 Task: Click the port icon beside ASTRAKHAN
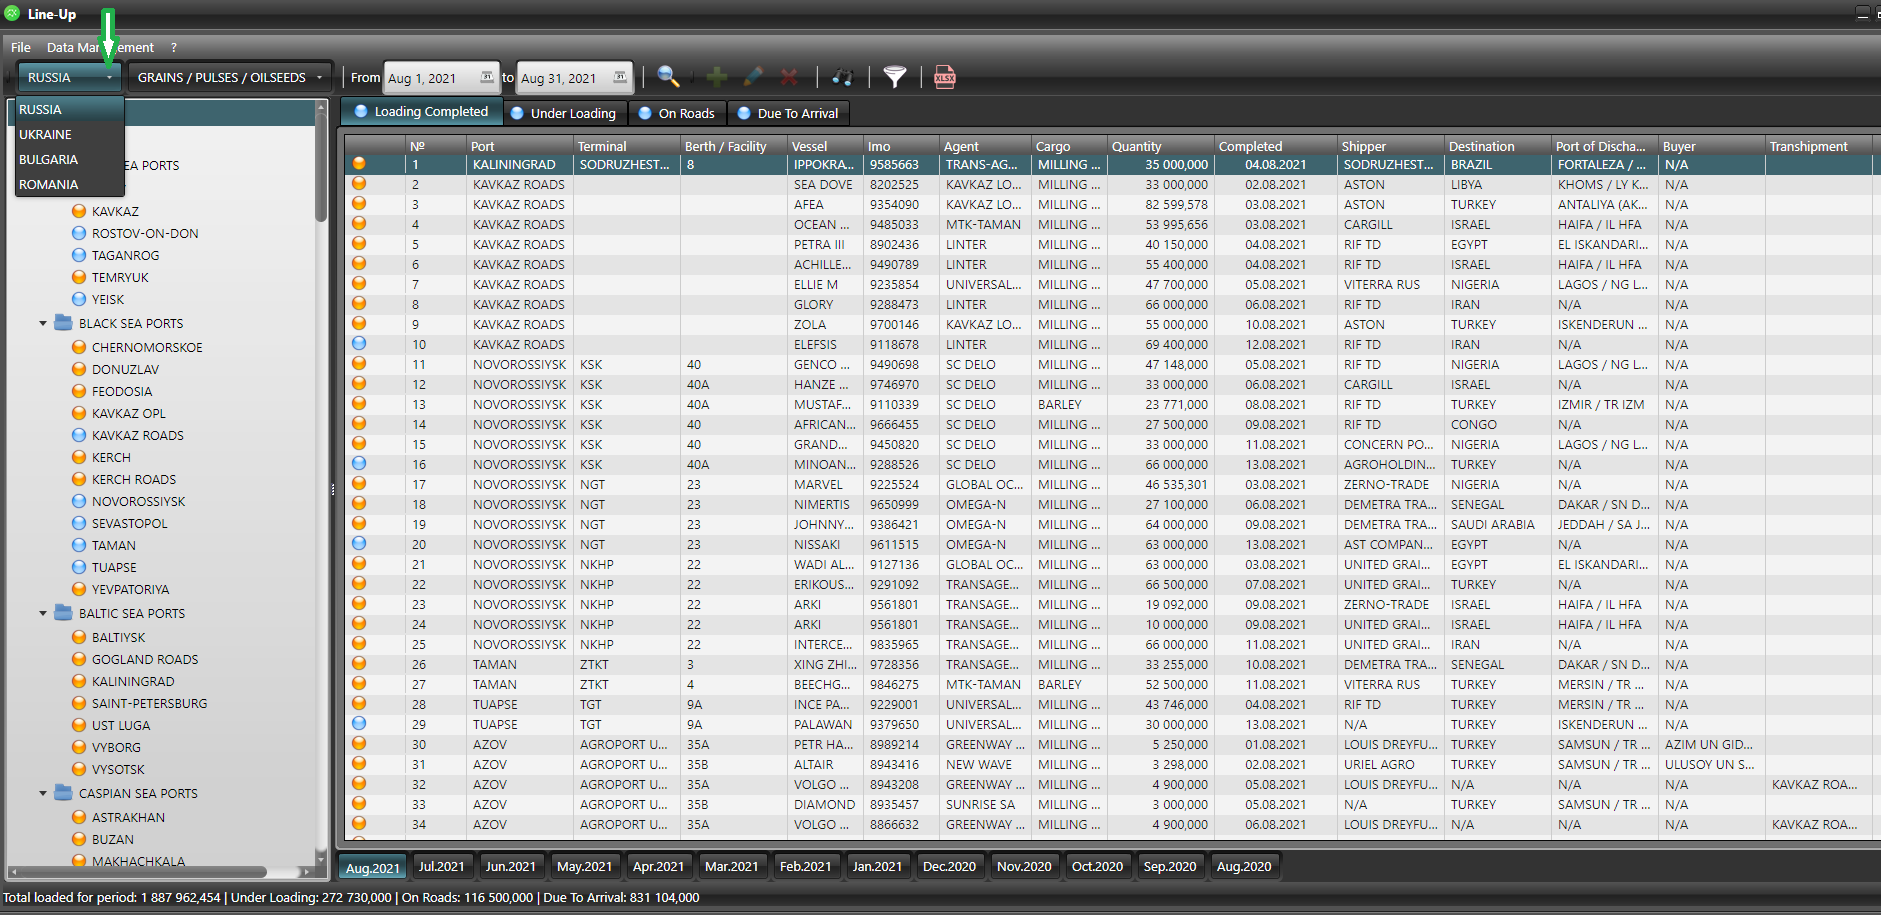tap(79, 817)
